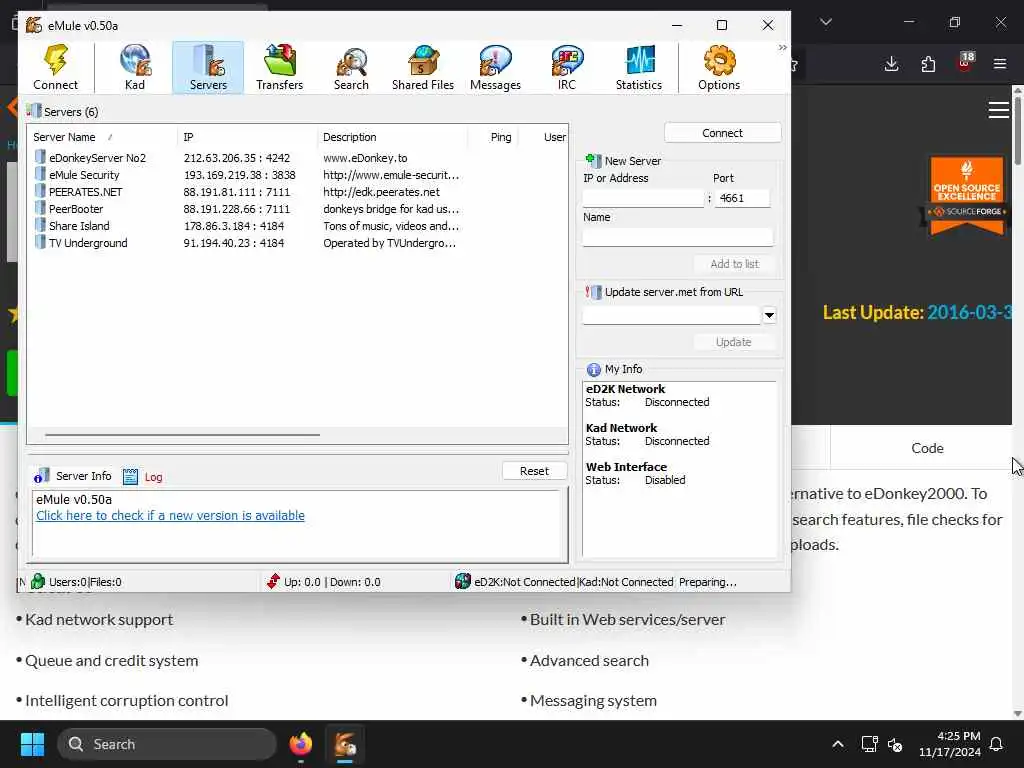
Task: Open the Shared Files toolbar icon
Action: pyautogui.click(x=423, y=67)
